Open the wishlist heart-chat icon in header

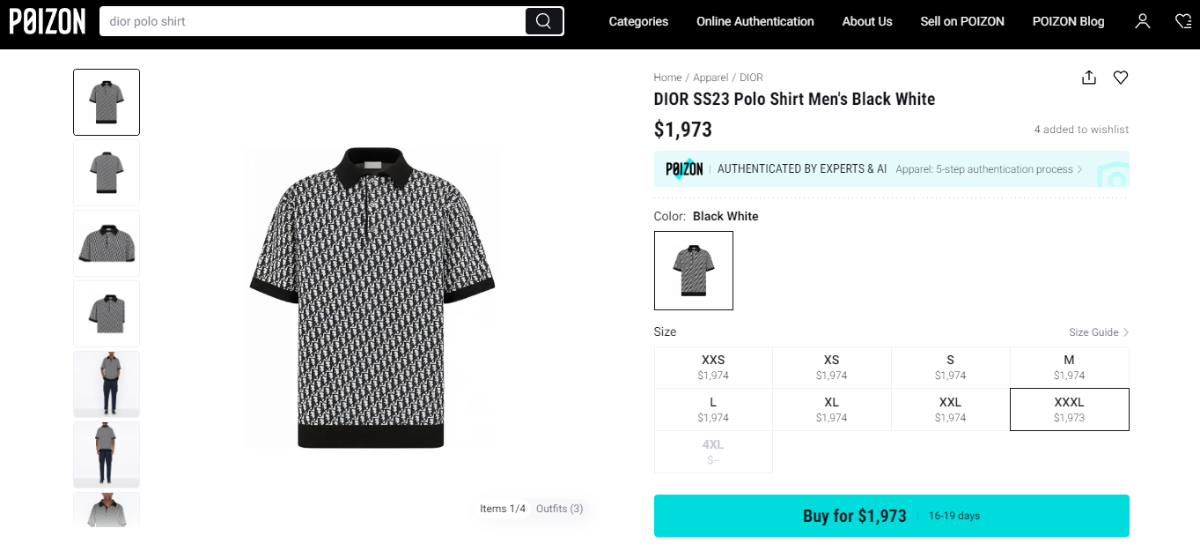pos(1183,21)
